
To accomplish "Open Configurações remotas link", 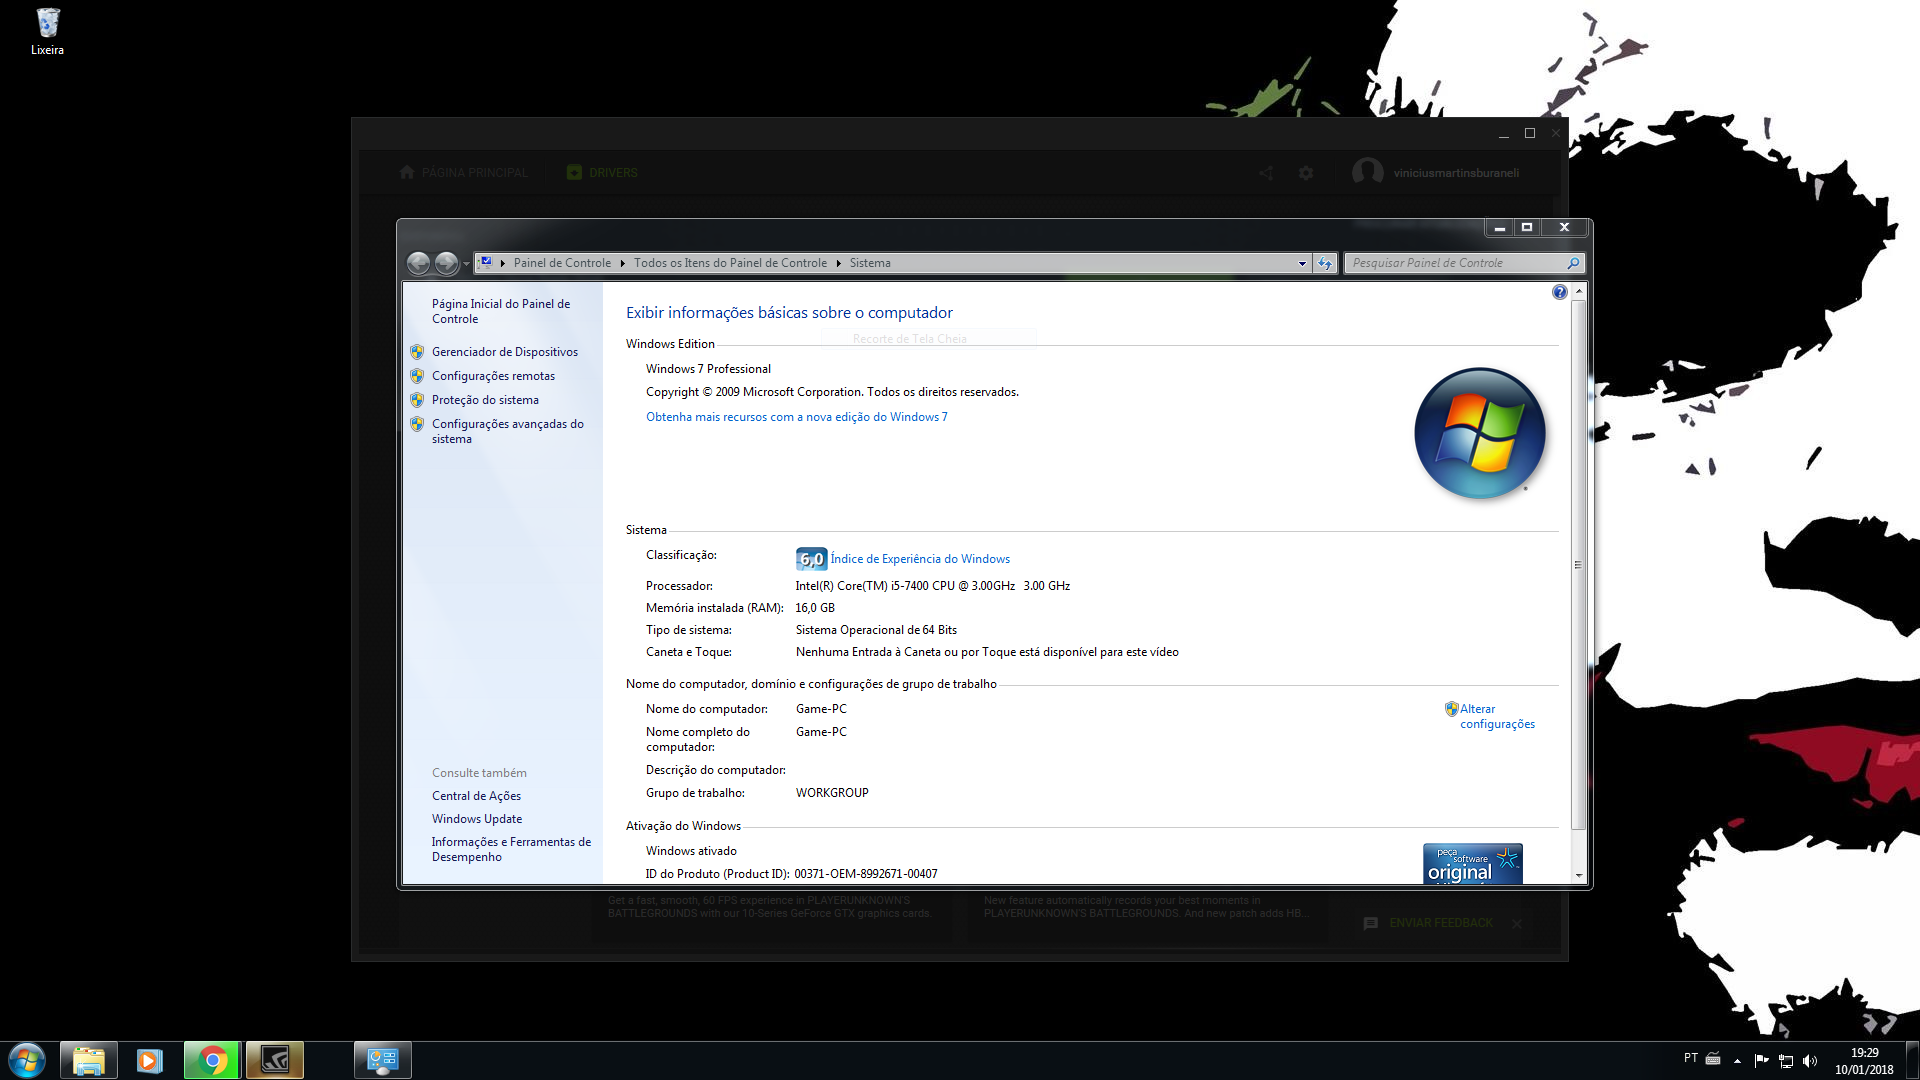I will tap(493, 376).
